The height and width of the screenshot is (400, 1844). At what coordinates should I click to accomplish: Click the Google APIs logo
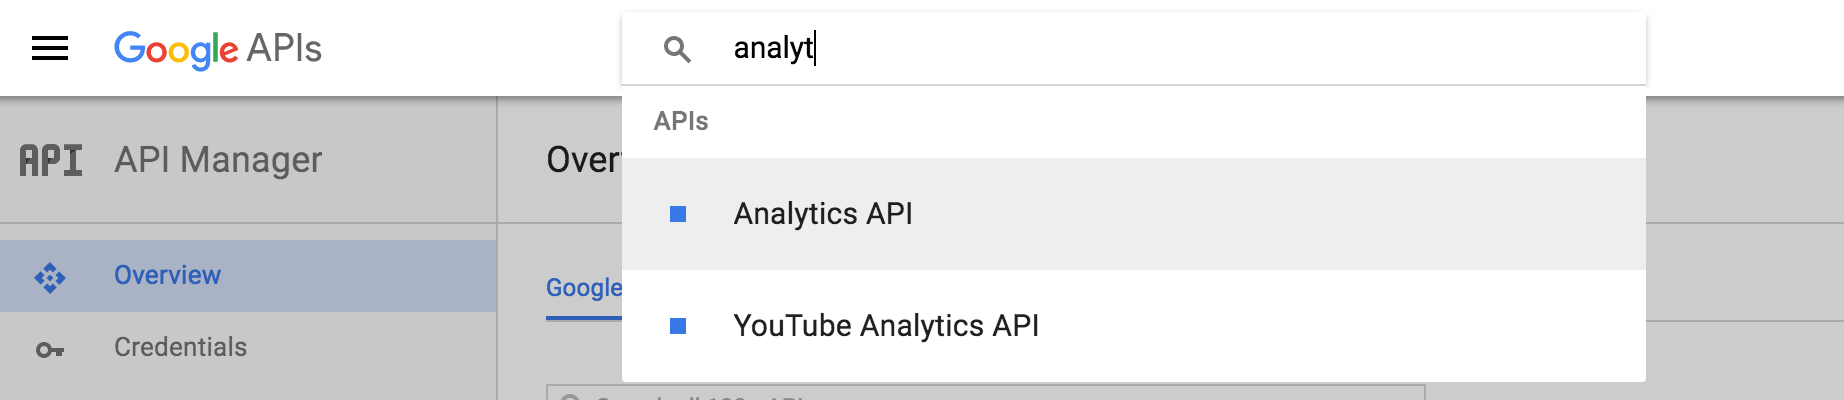click(217, 49)
